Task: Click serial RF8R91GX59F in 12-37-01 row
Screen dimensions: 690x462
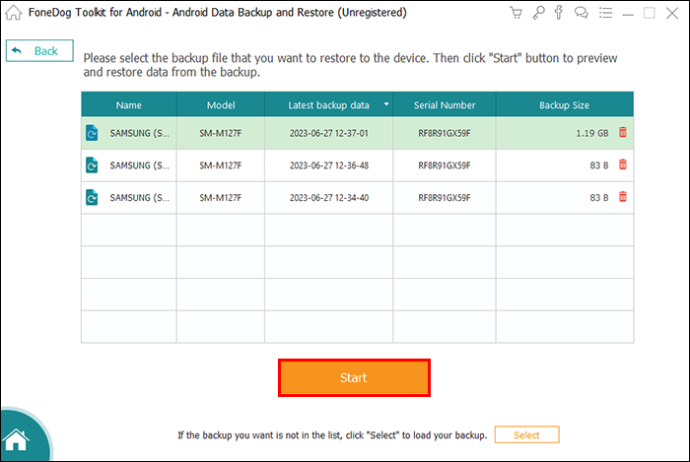Action: coord(444,133)
